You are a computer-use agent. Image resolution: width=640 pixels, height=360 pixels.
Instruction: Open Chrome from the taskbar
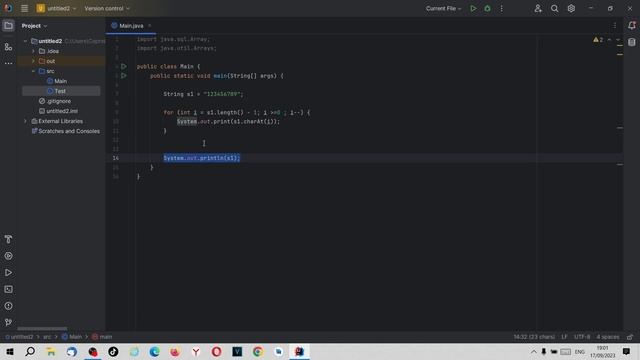[x=258, y=352]
